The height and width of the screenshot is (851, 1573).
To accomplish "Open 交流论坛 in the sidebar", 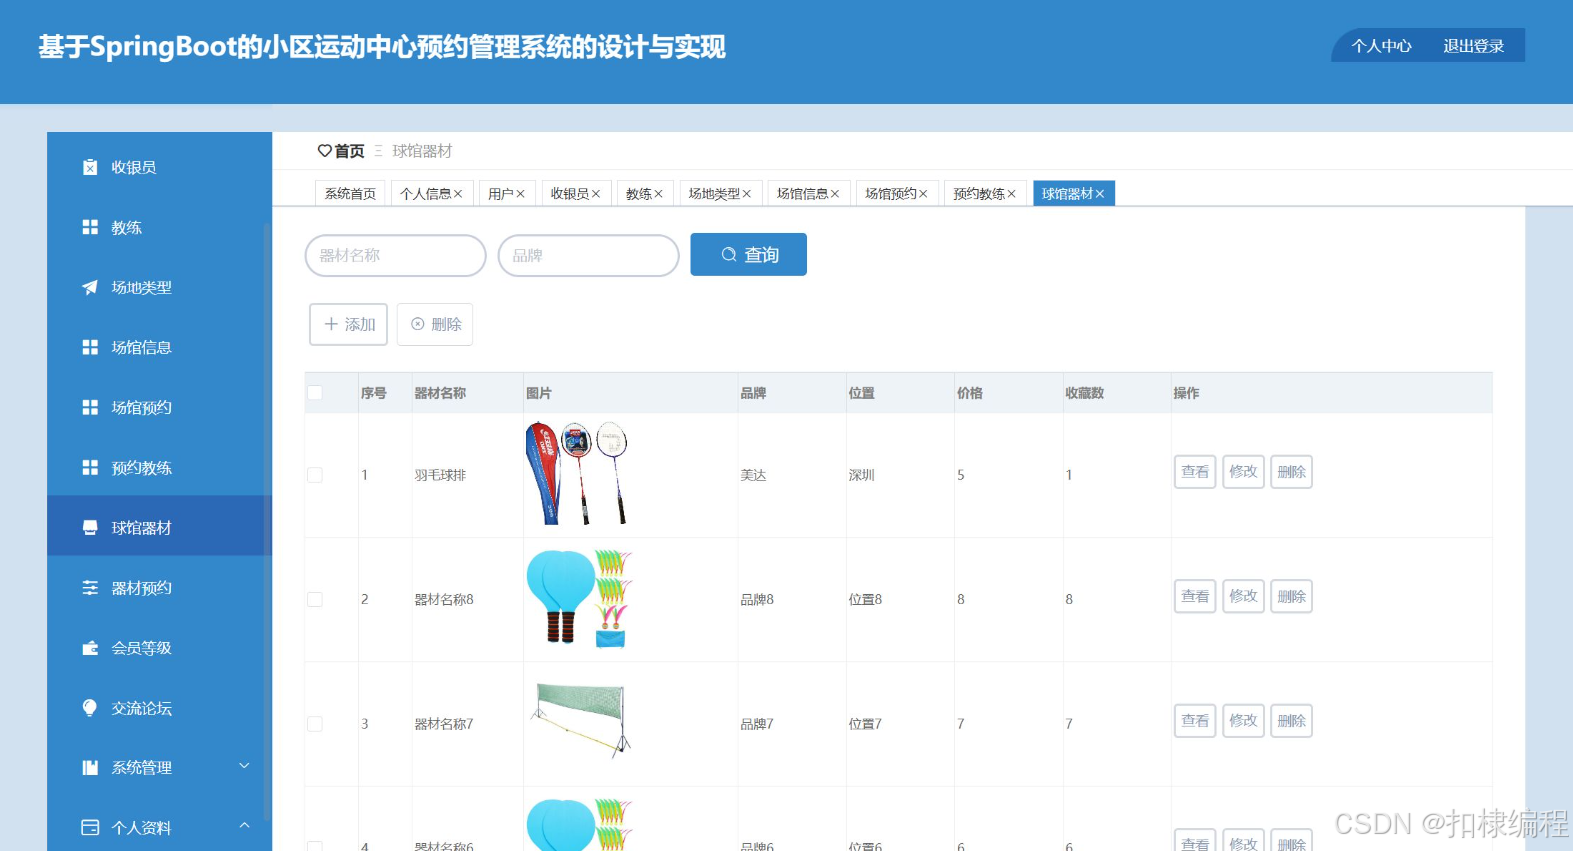I will pyautogui.click(x=159, y=708).
